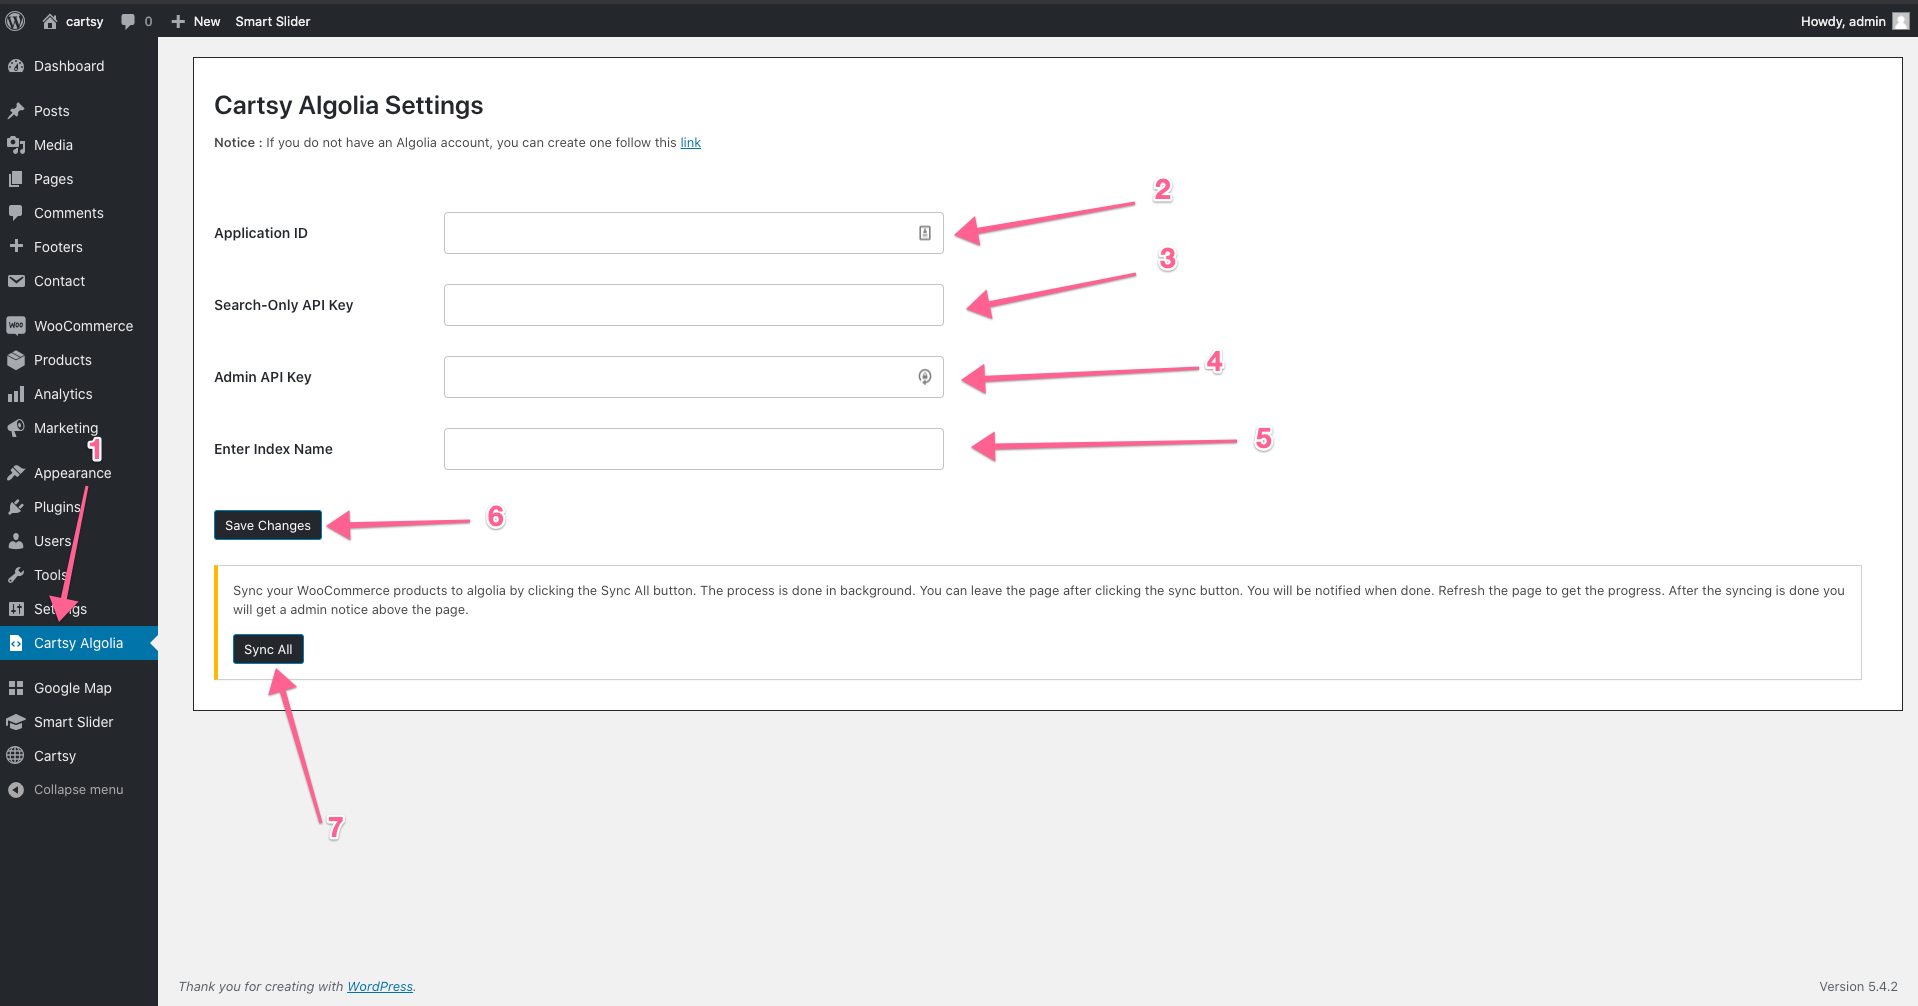Open the WordPress footer link
Viewport: 1918px width, 1006px height.
coord(380,986)
